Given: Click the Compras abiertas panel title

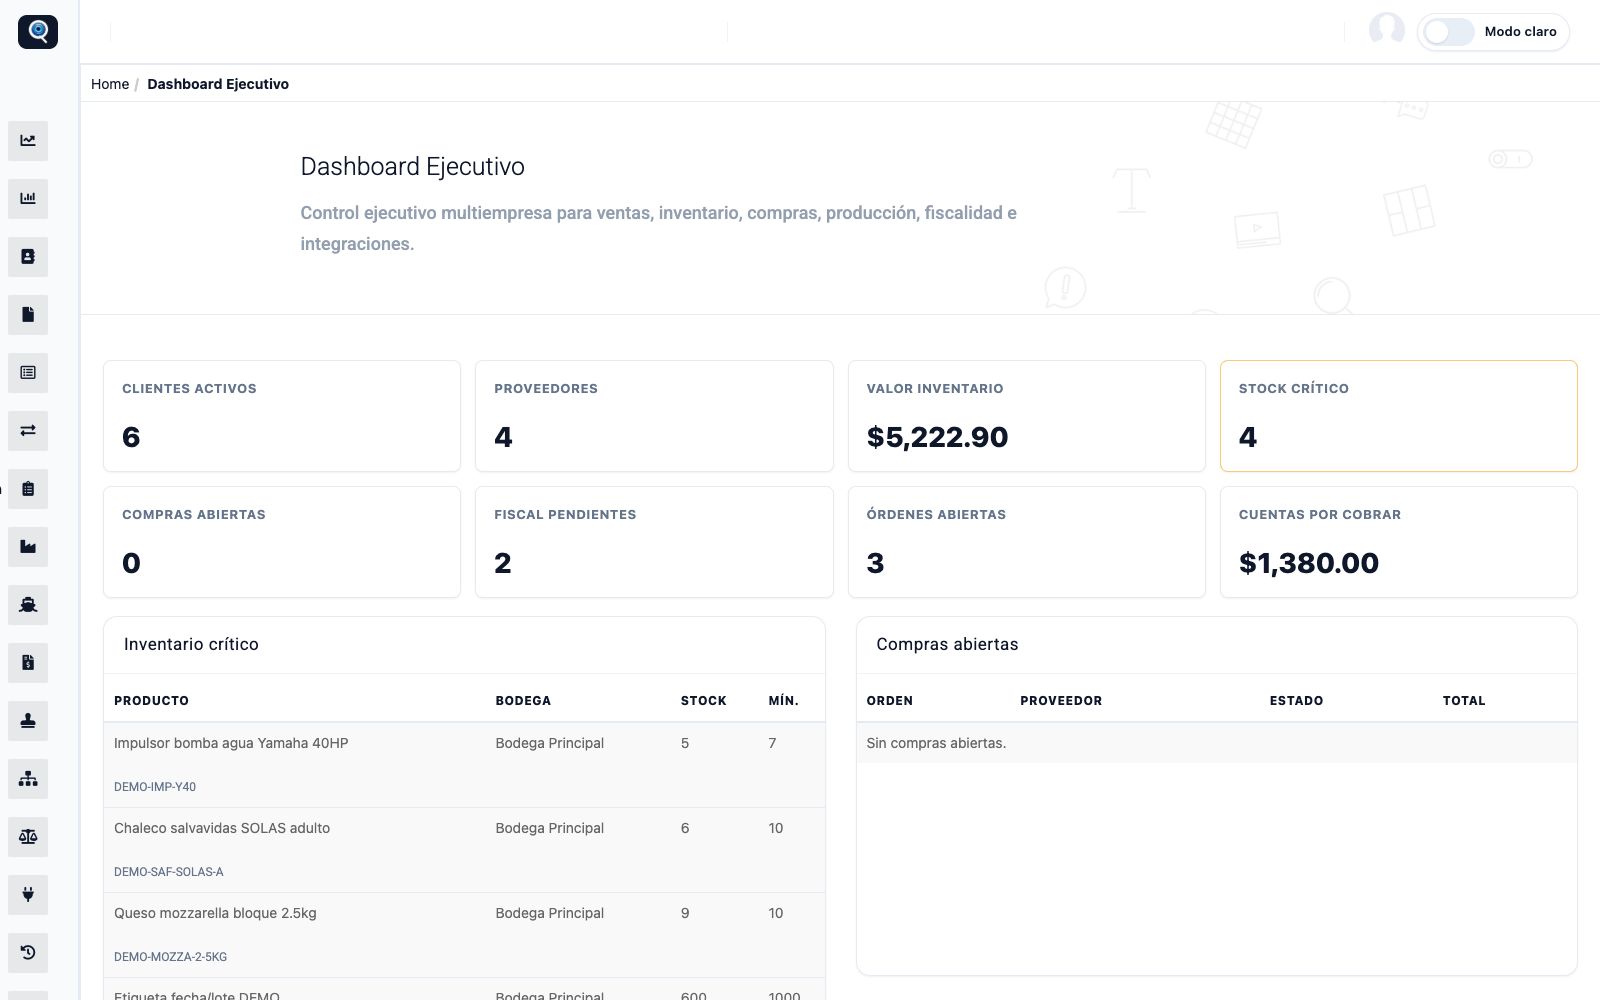Looking at the screenshot, I should point(947,644).
